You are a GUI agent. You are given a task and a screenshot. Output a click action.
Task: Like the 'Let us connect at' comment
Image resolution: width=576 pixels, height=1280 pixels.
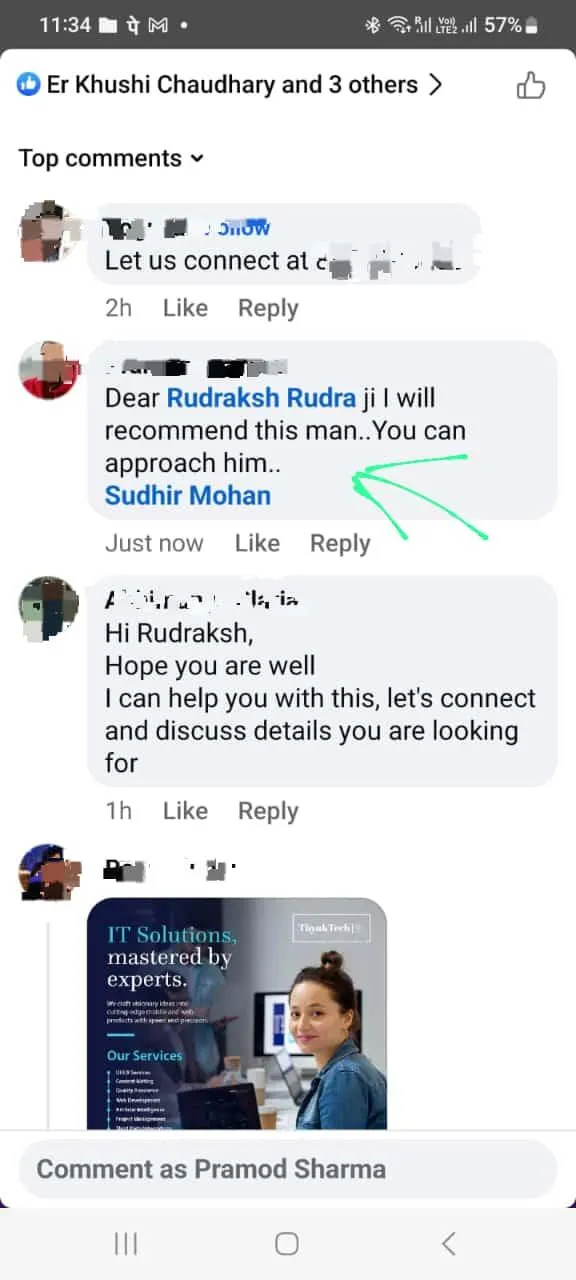click(x=185, y=308)
